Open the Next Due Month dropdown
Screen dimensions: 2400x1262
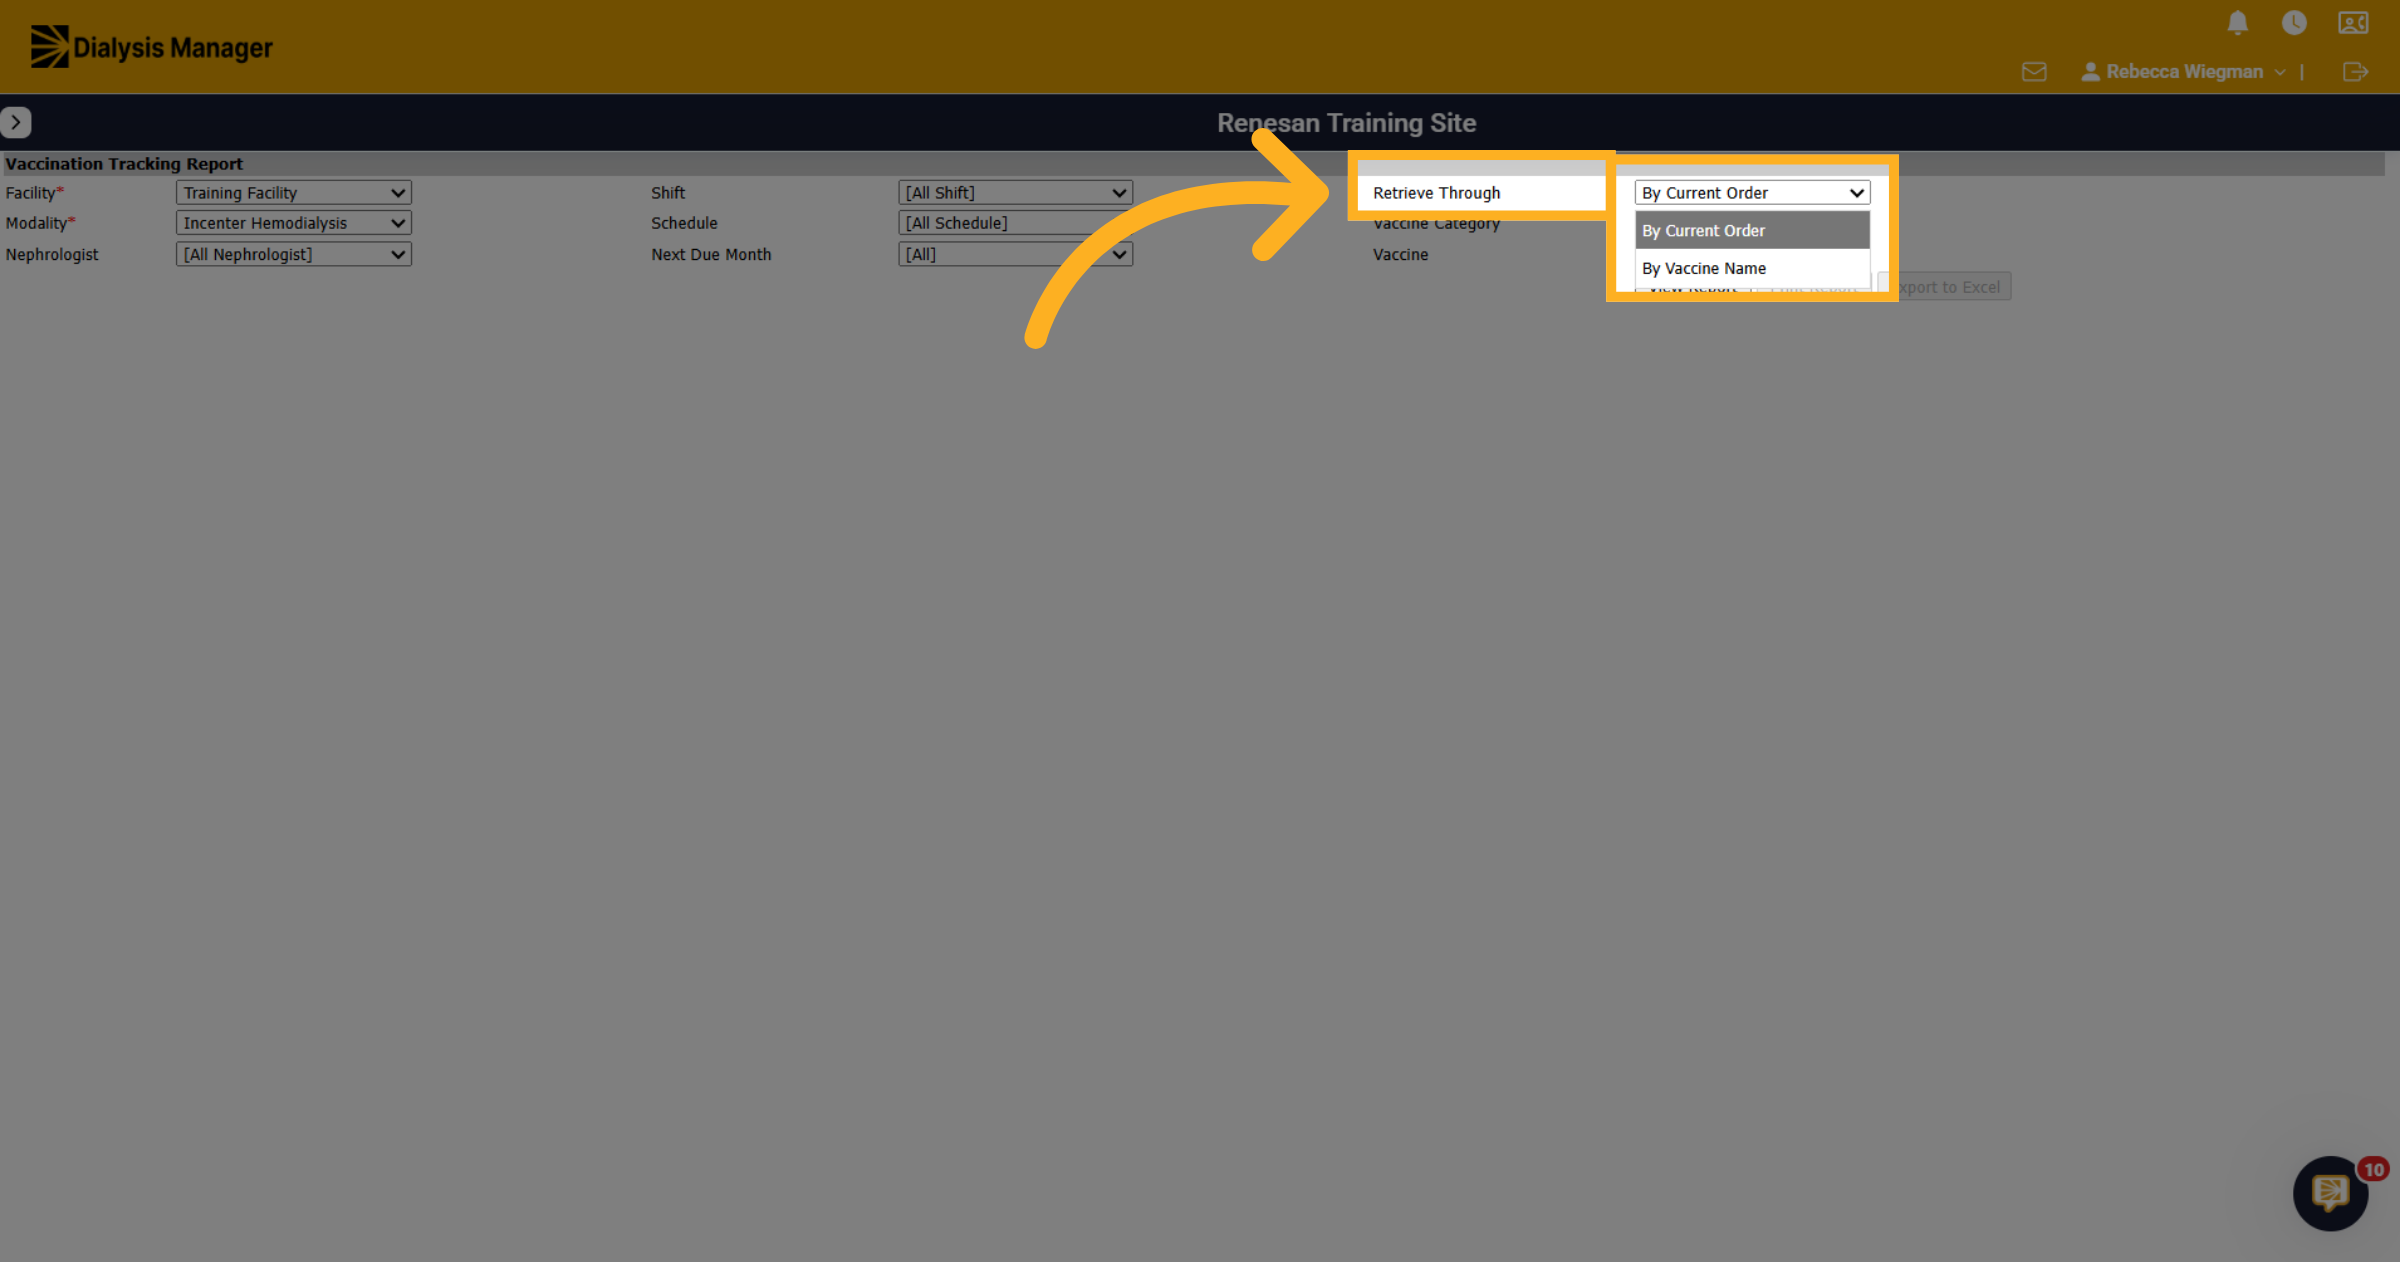[1015, 254]
